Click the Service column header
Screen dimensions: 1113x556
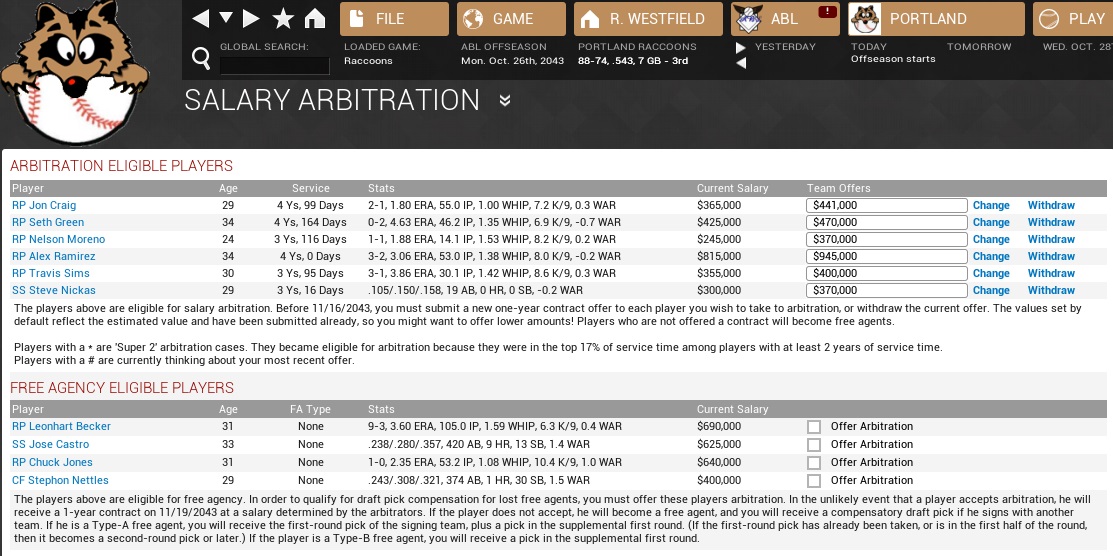coord(311,188)
